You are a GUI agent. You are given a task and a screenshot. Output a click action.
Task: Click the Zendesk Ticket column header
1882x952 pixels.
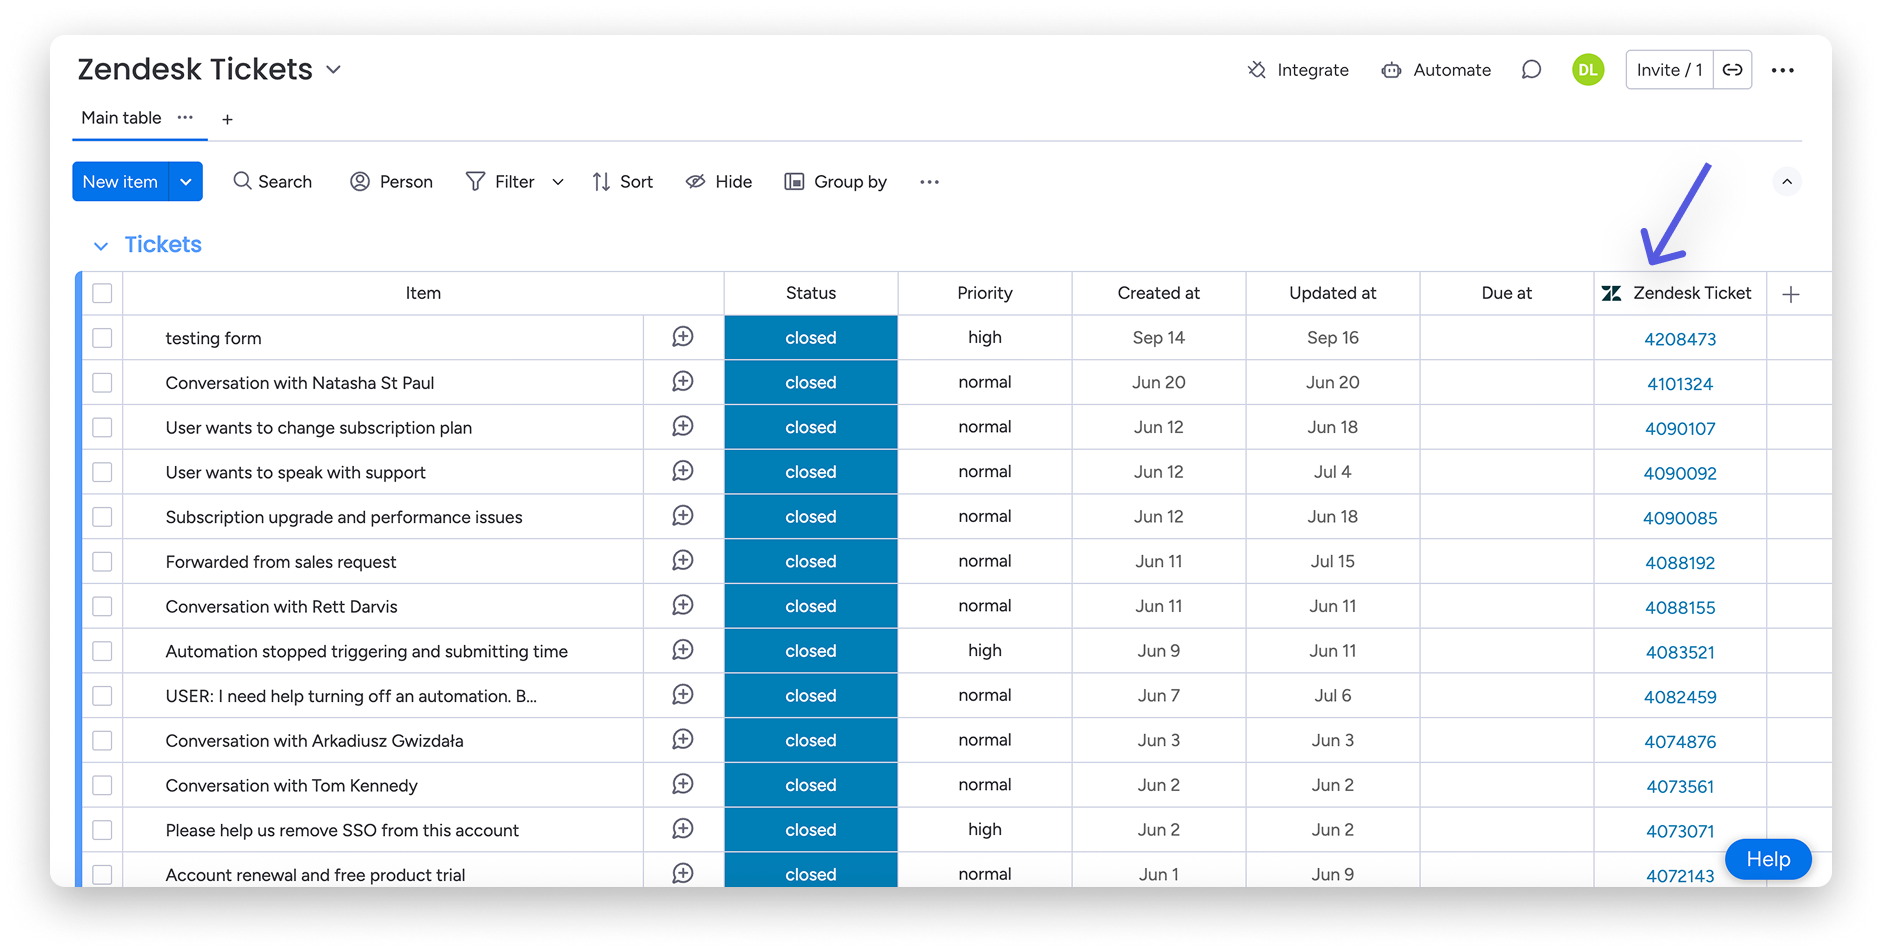click(x=1680, y=293)
